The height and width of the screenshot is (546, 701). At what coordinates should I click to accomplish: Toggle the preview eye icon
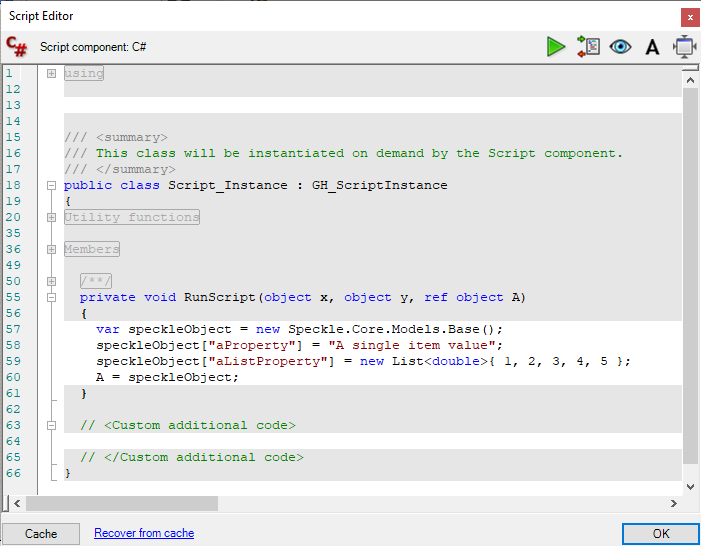coord(621,47)
